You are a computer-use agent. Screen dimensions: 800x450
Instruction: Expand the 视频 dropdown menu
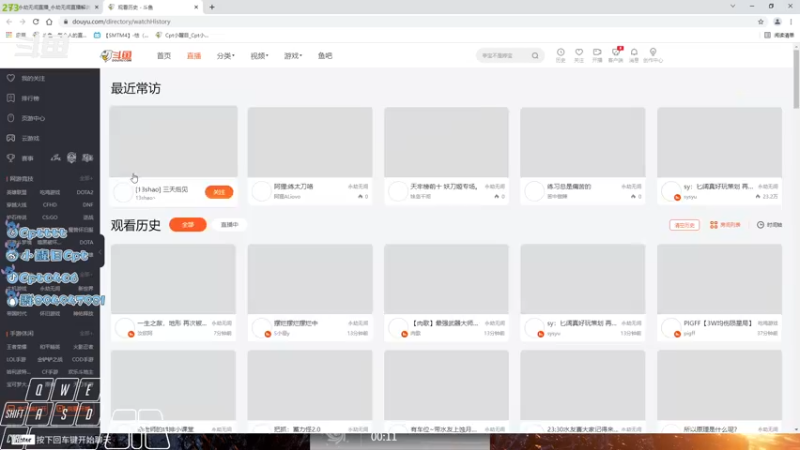[x=259, y=56]
